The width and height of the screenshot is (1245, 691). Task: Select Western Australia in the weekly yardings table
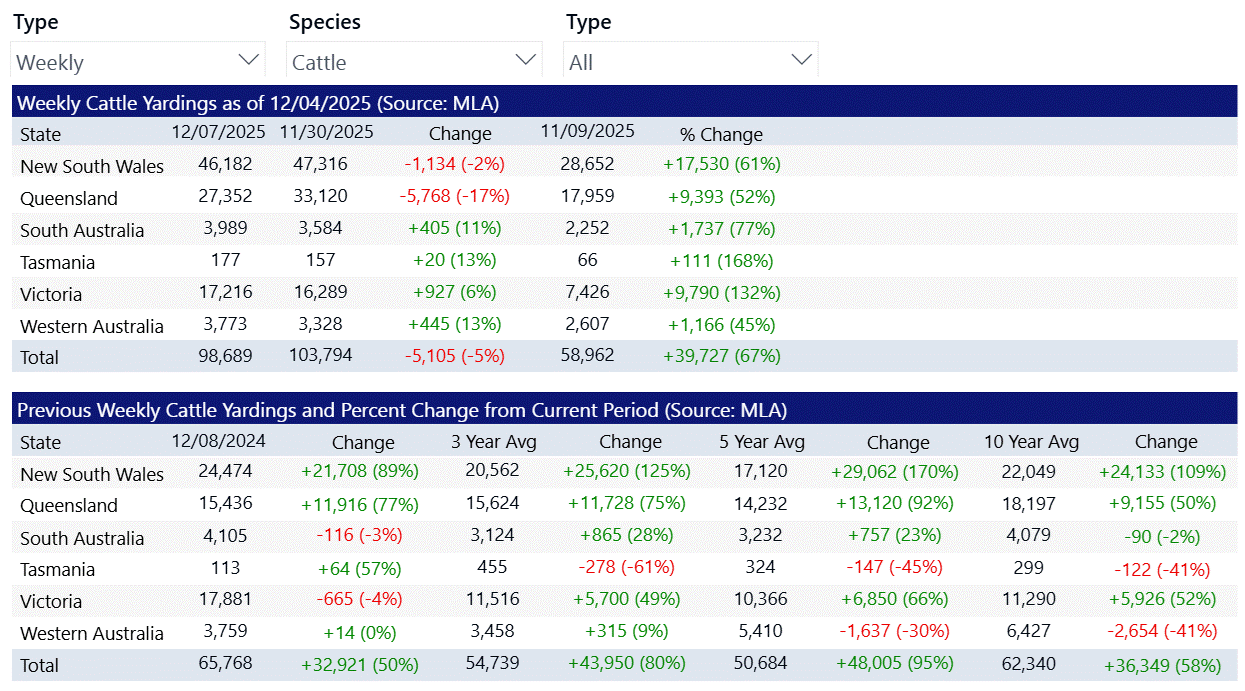click(x=92, y=326)
